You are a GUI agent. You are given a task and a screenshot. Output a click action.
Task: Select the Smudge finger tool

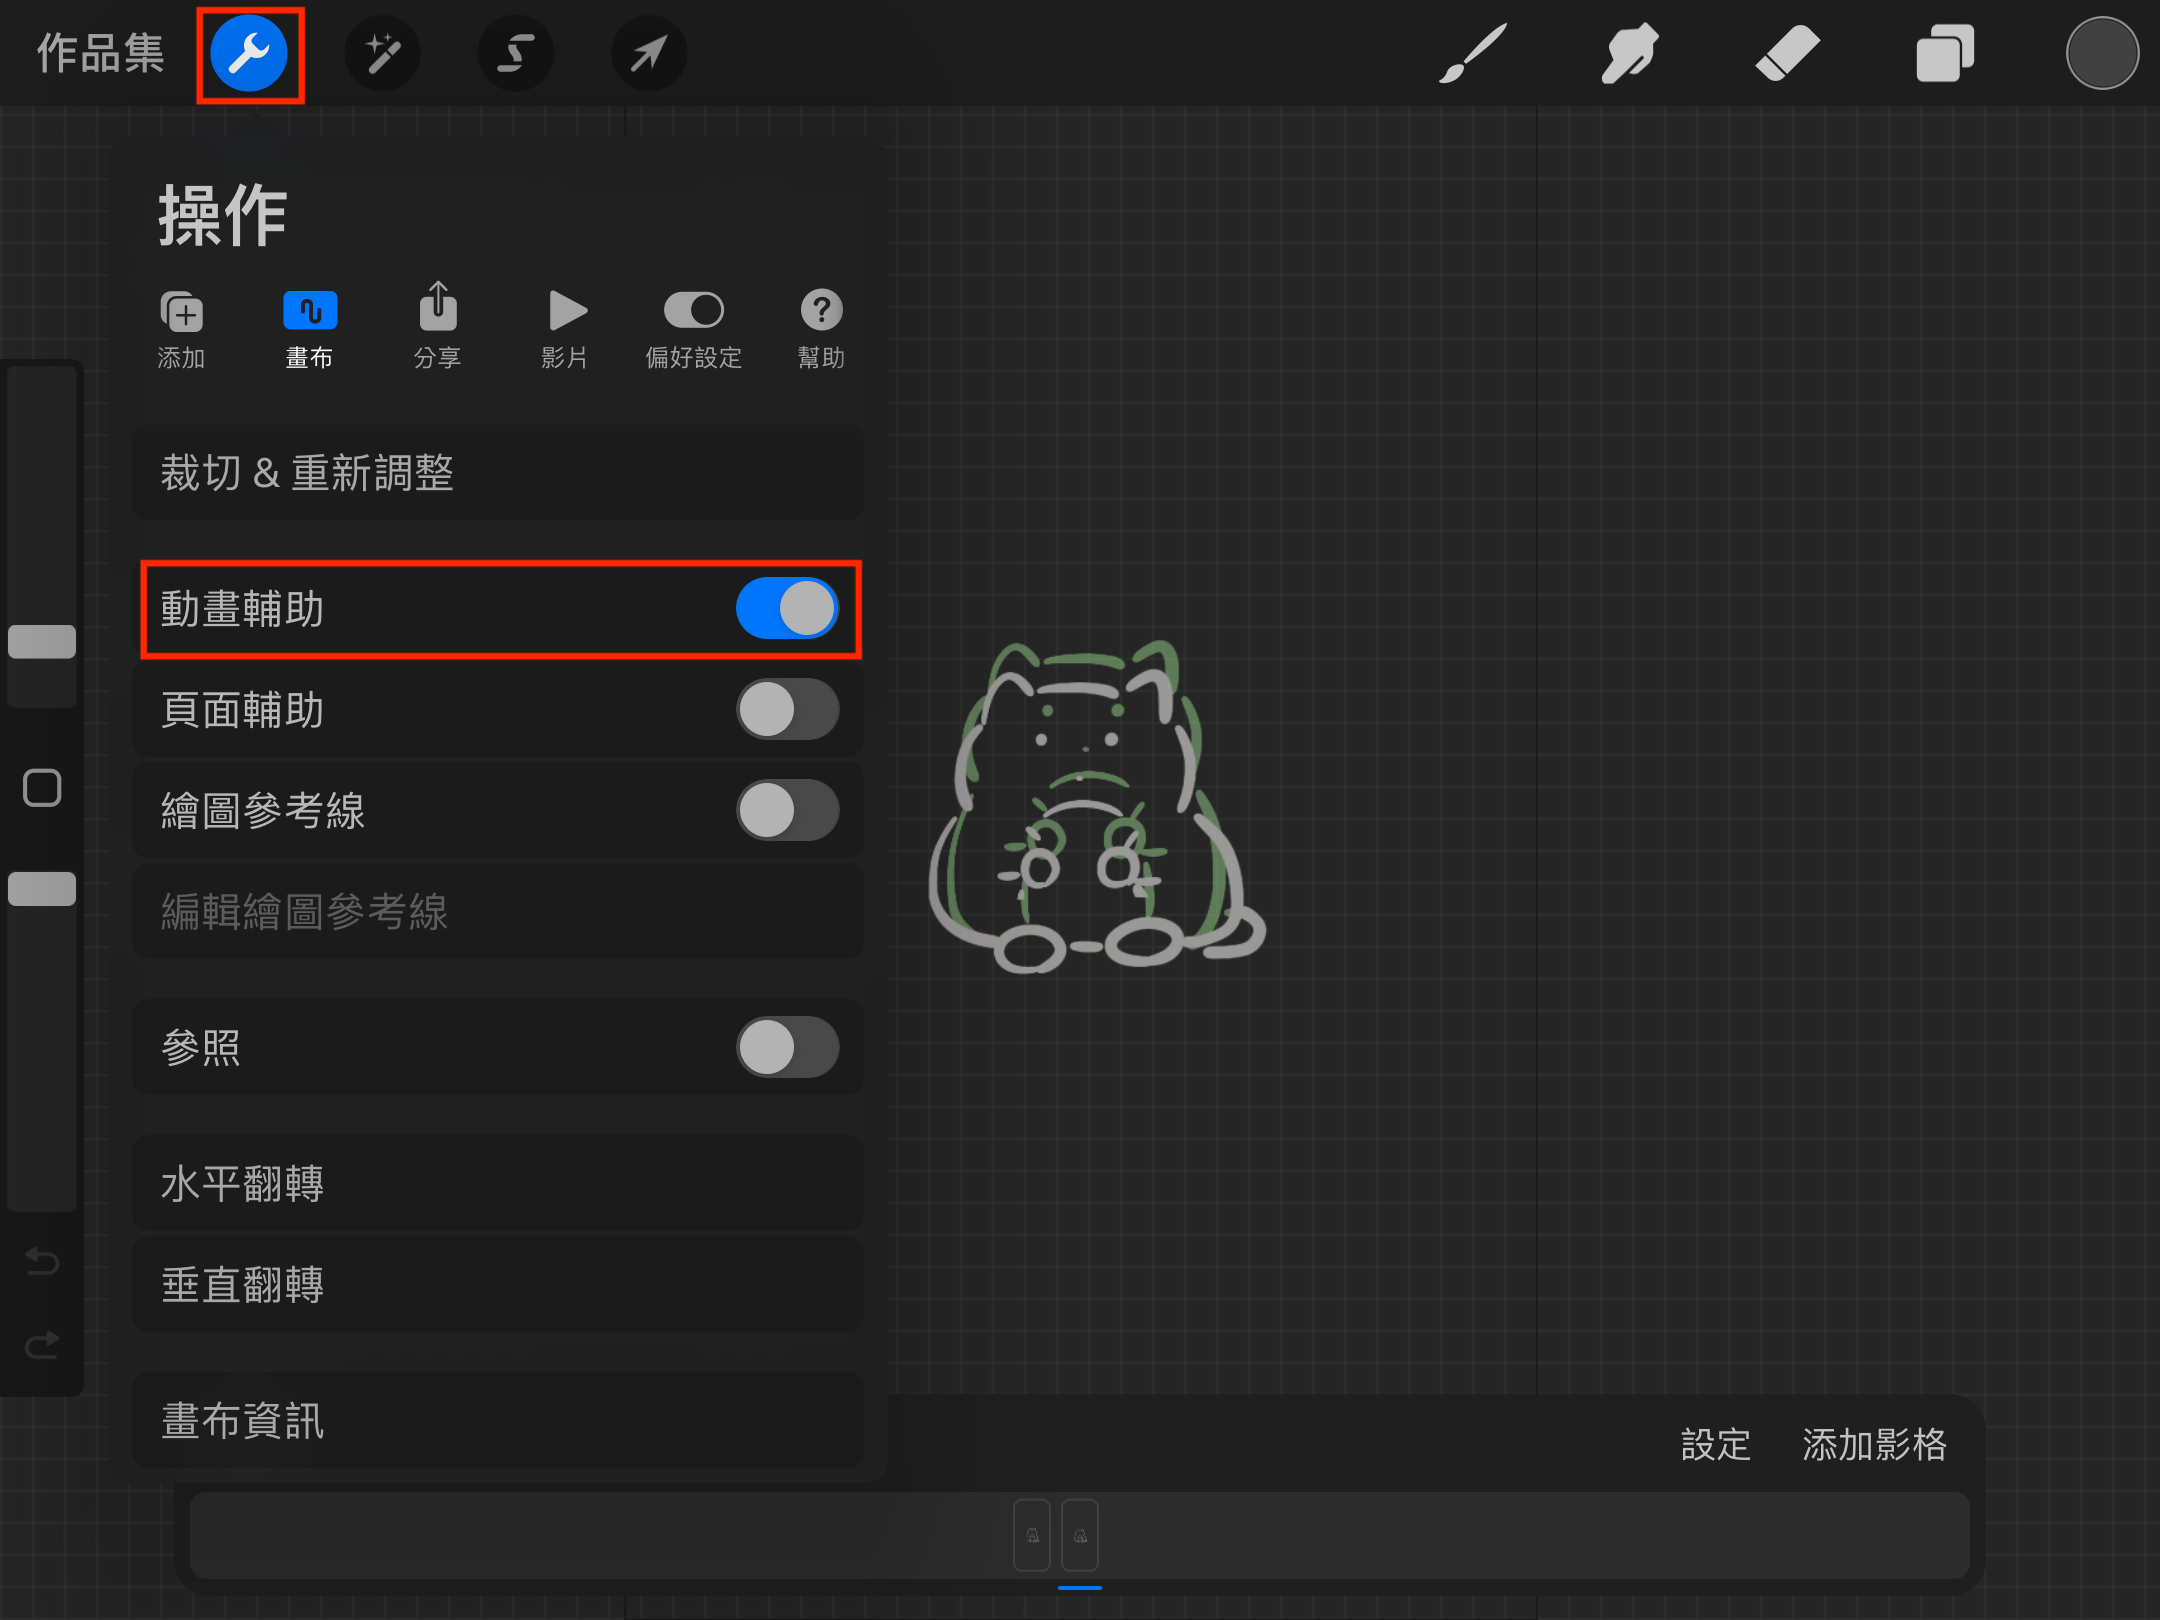point(1629,54)
